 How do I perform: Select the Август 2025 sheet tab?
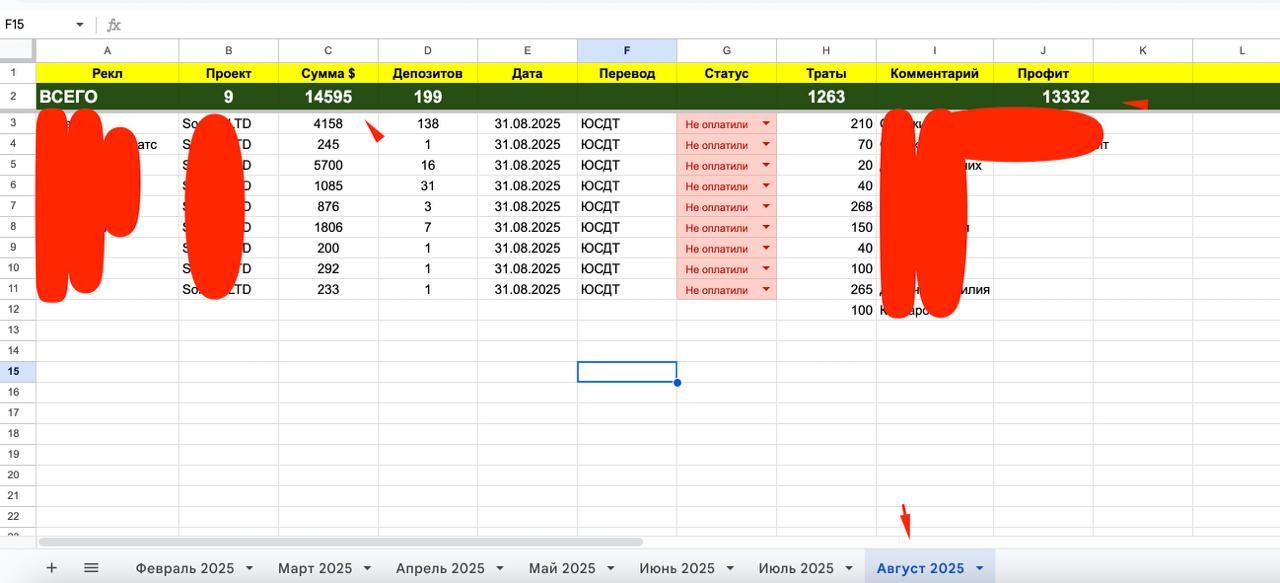click(921, 568)
